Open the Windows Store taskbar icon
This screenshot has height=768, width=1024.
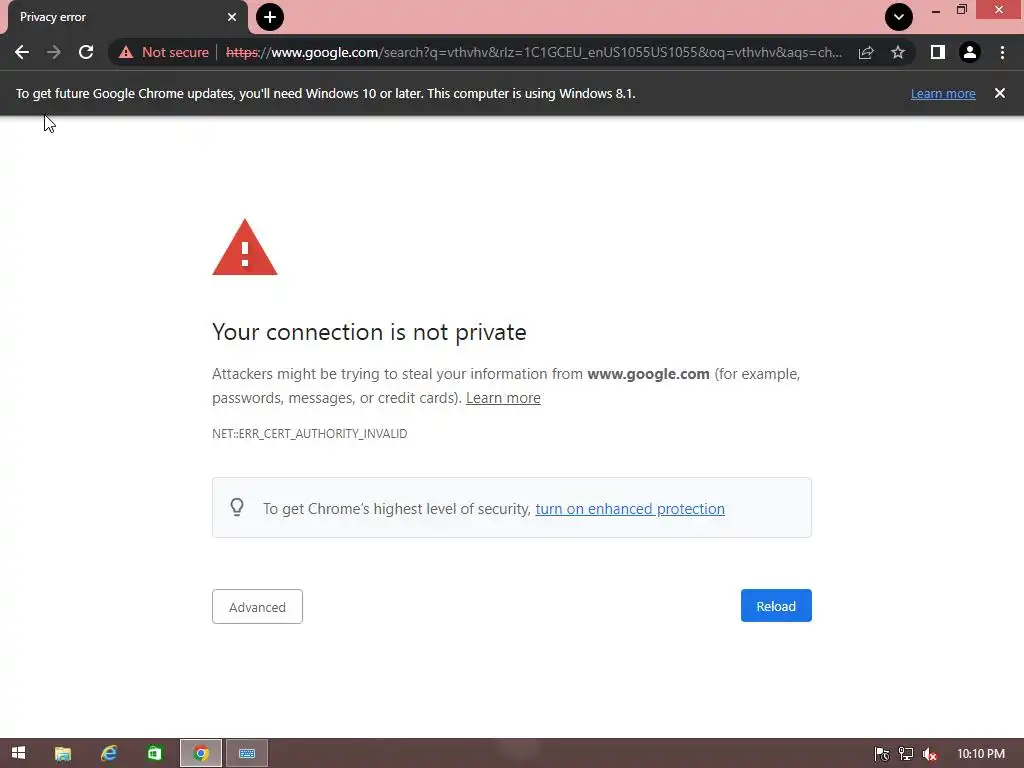(154, 753)
